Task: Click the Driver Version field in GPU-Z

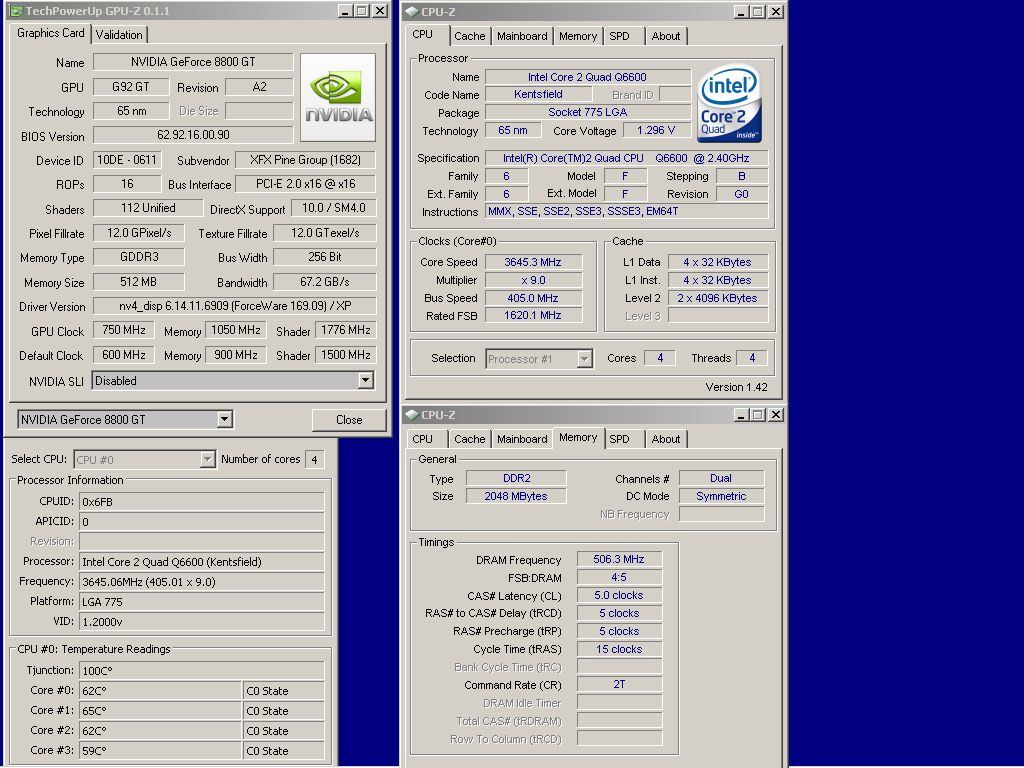Action: (x=234, y=306)
